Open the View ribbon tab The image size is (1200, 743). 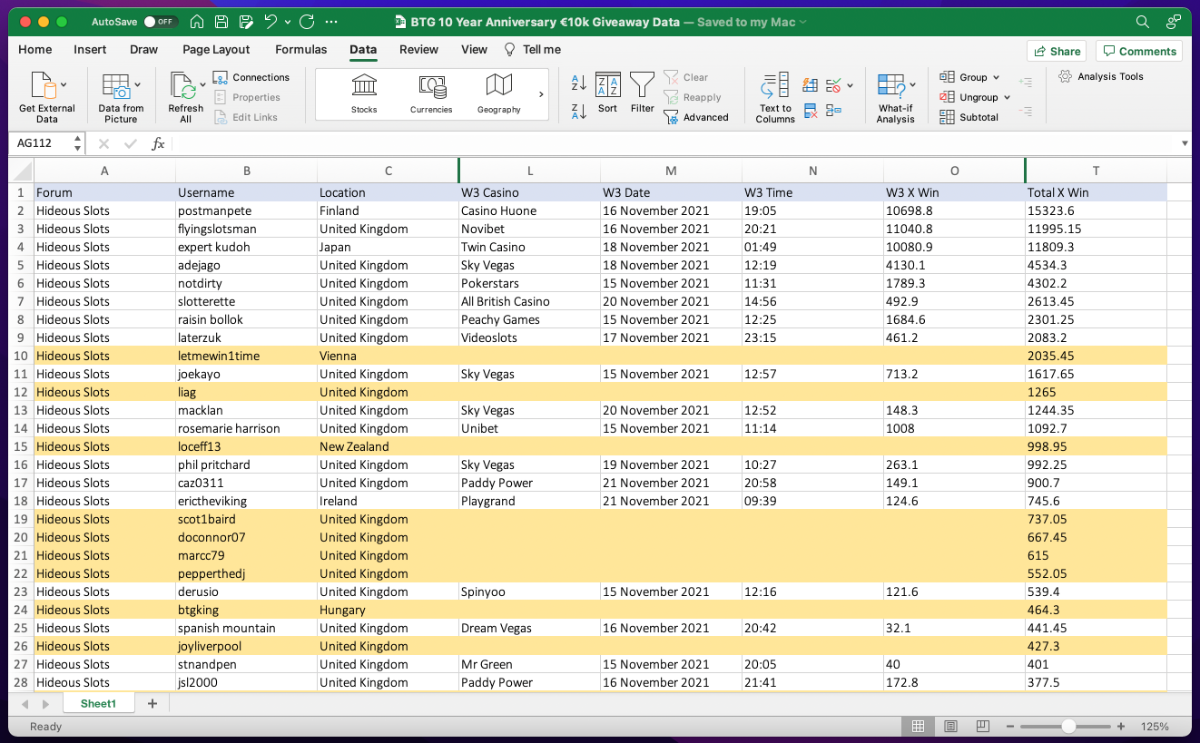474,49
